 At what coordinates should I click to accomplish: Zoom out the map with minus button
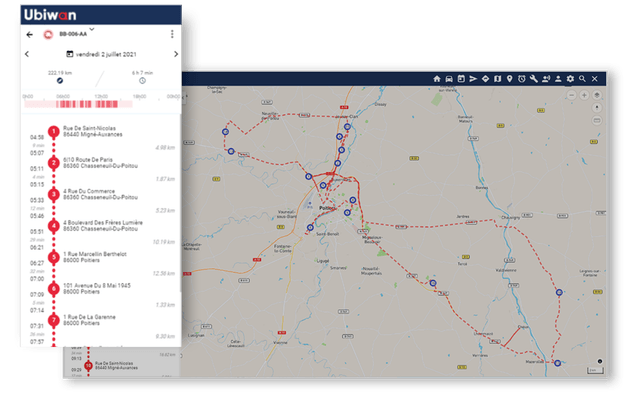[x=572, y=95]
